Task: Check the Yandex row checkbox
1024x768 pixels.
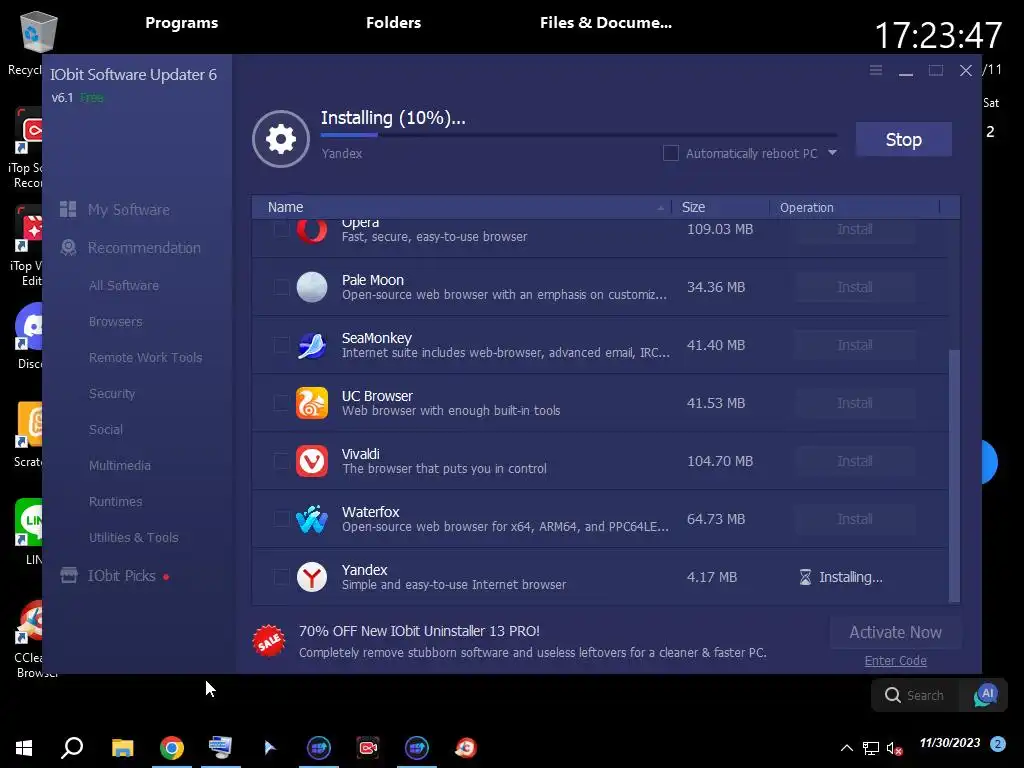Action: click(281, 577)
